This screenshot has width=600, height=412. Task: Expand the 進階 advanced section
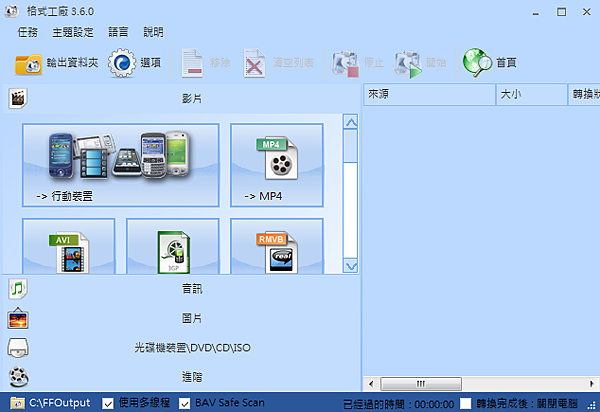pyautogui.click(x=181, y=377)
